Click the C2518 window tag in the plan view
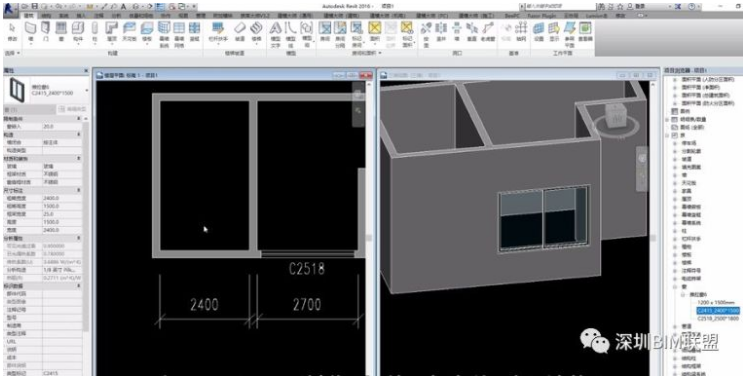The image size is (746, 383). pyautogui.click(x=307, y=269)
